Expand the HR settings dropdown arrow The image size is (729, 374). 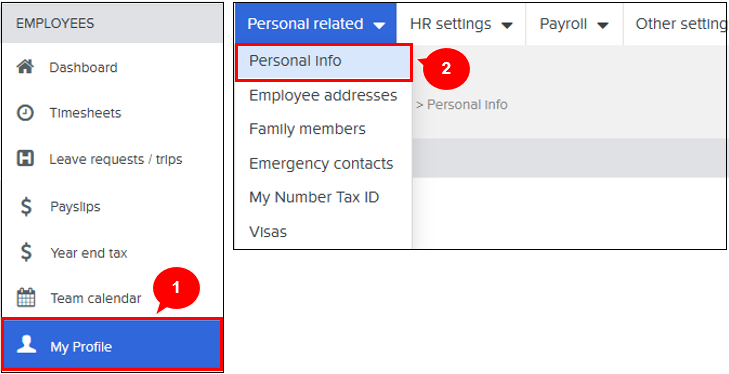(x=507, y=25)
